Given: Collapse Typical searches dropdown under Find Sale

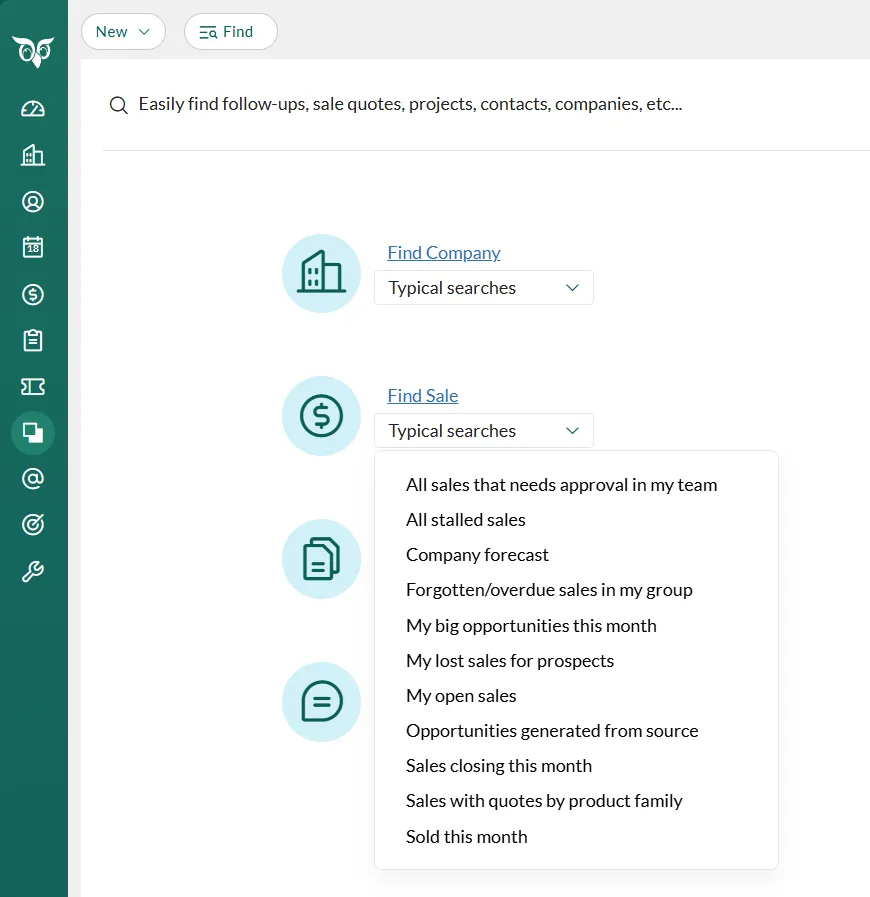Looking at the screenshot, I should (483, 431).
